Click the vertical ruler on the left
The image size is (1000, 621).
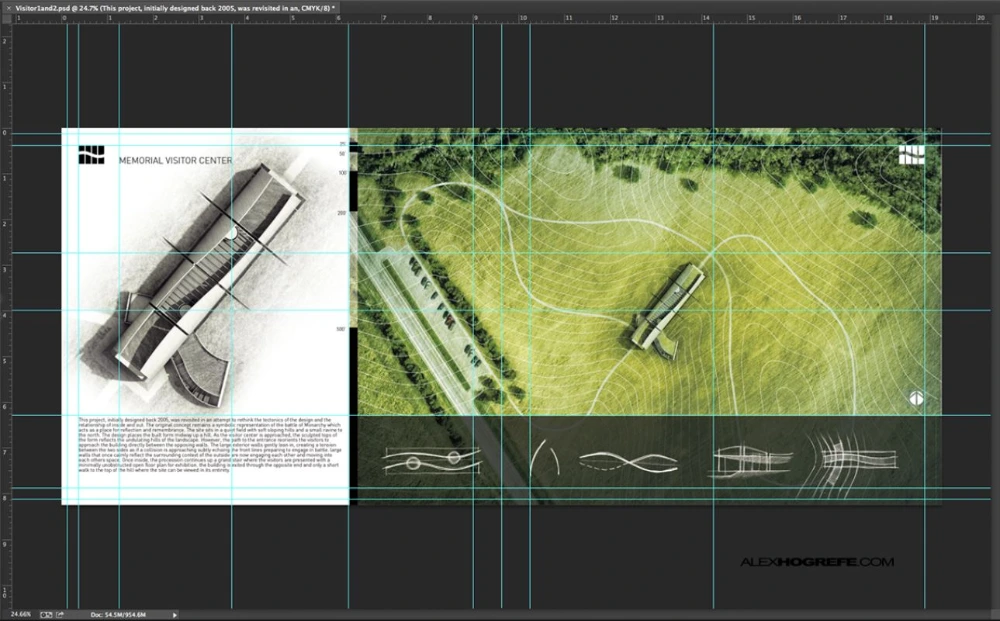click(6, 316)
